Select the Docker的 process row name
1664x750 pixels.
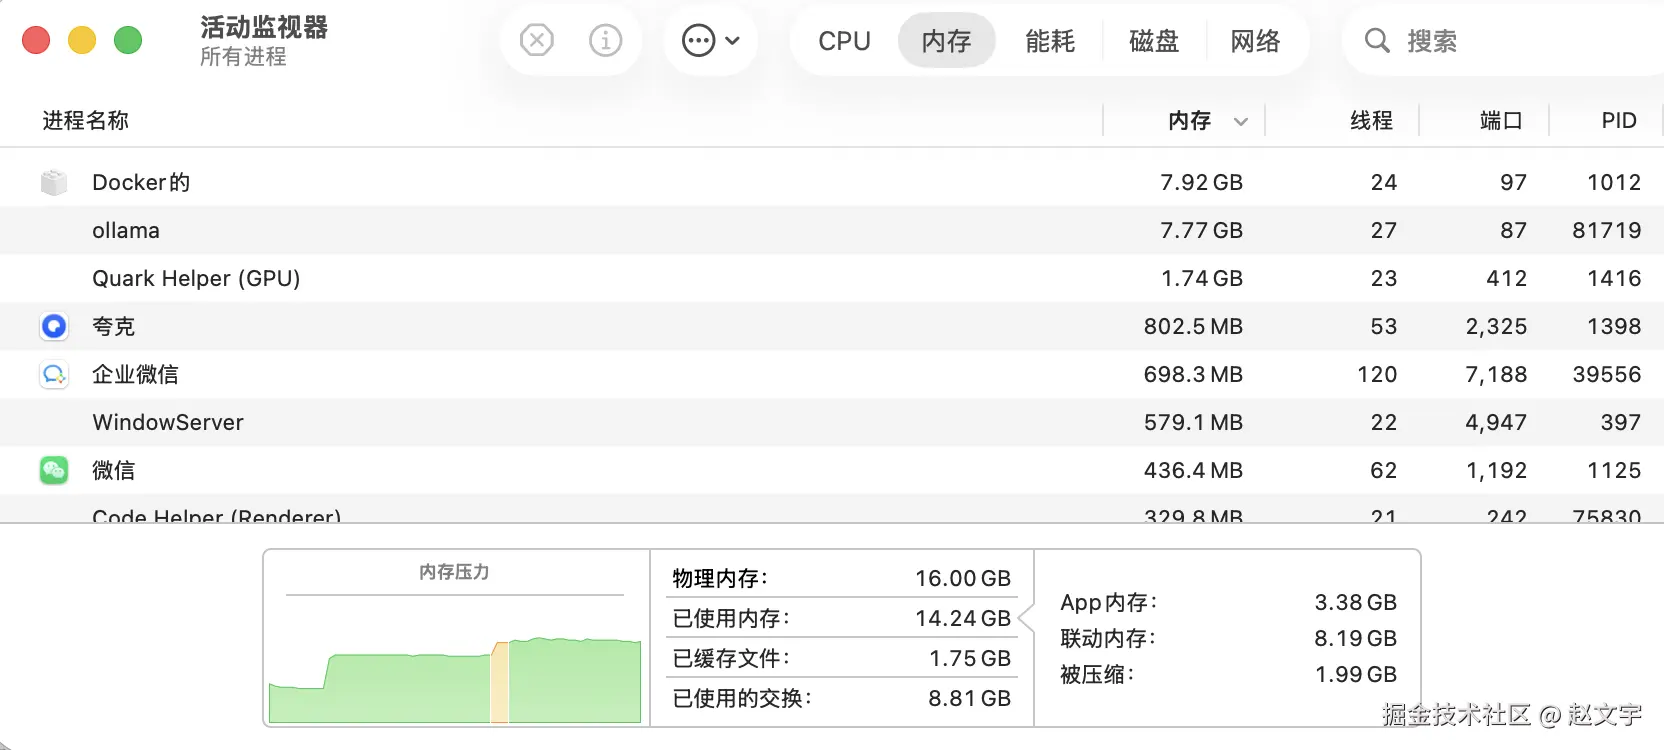tap(141, 182)
